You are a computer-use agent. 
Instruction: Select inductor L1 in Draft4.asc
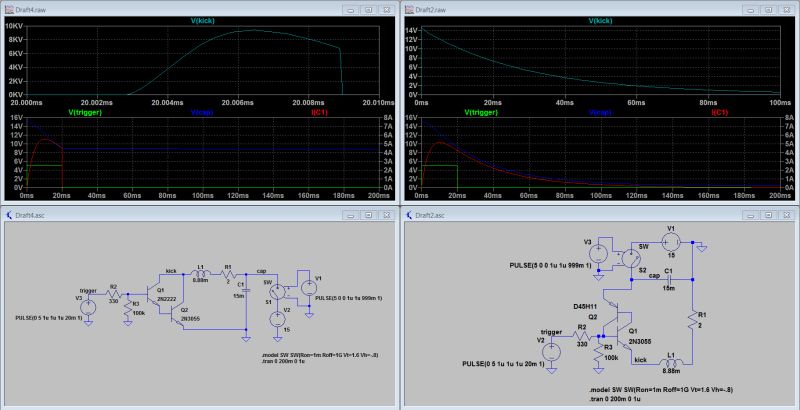[x=199, y=273]
